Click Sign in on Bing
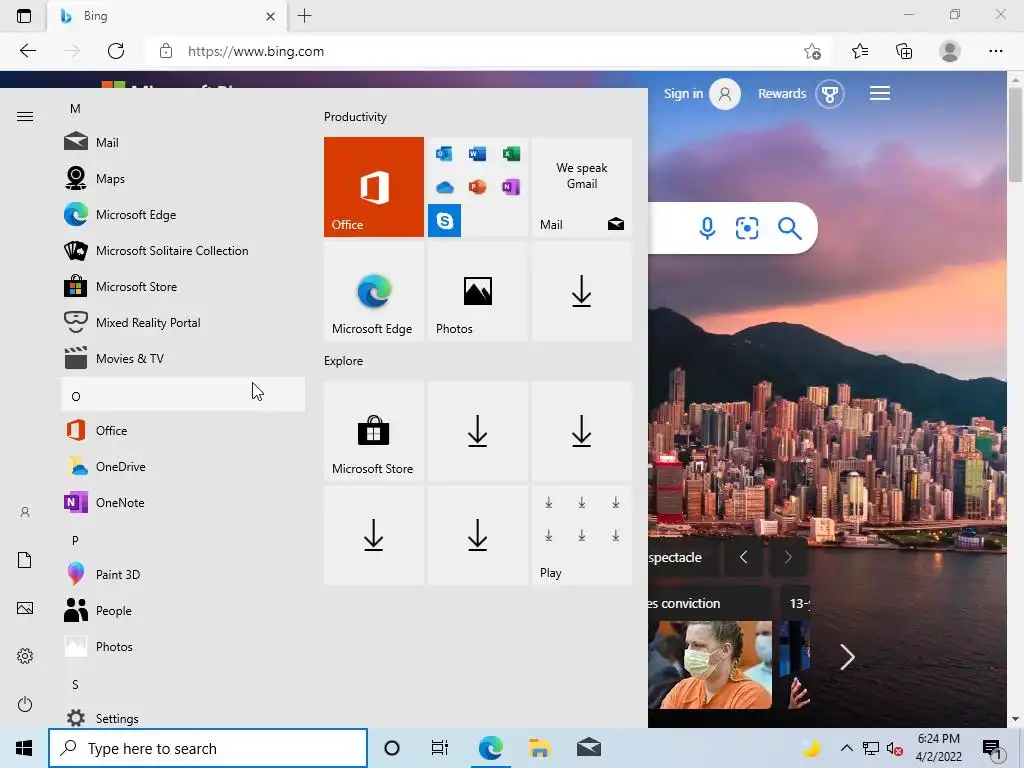Screen dimensions: 1024x768 coord(701,94)
